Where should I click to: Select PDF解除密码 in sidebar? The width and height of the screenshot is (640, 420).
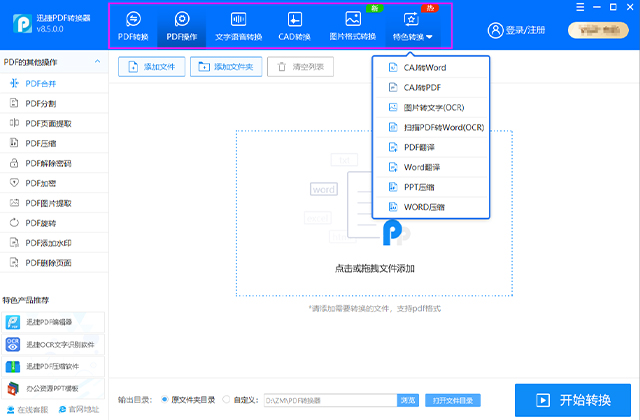pyautogui.click(x=54, y=163)
